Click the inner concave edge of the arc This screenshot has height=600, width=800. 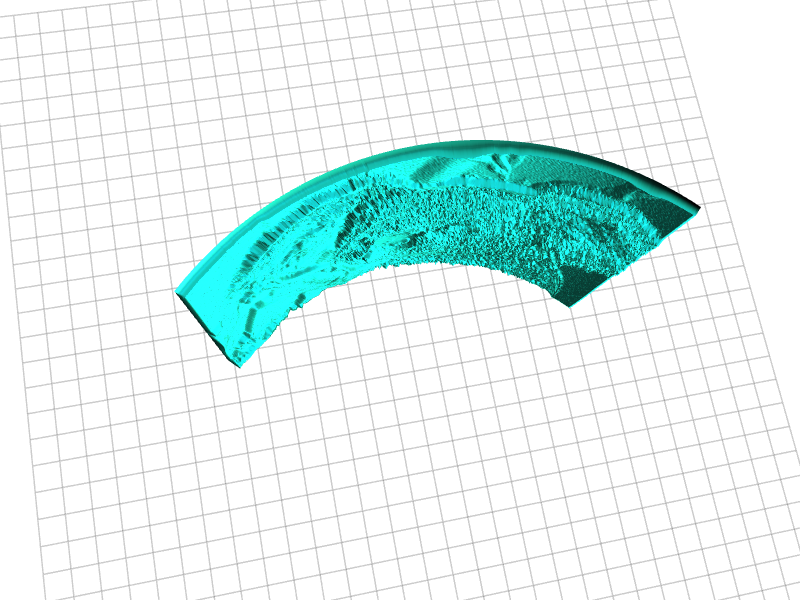pos(440,262)
